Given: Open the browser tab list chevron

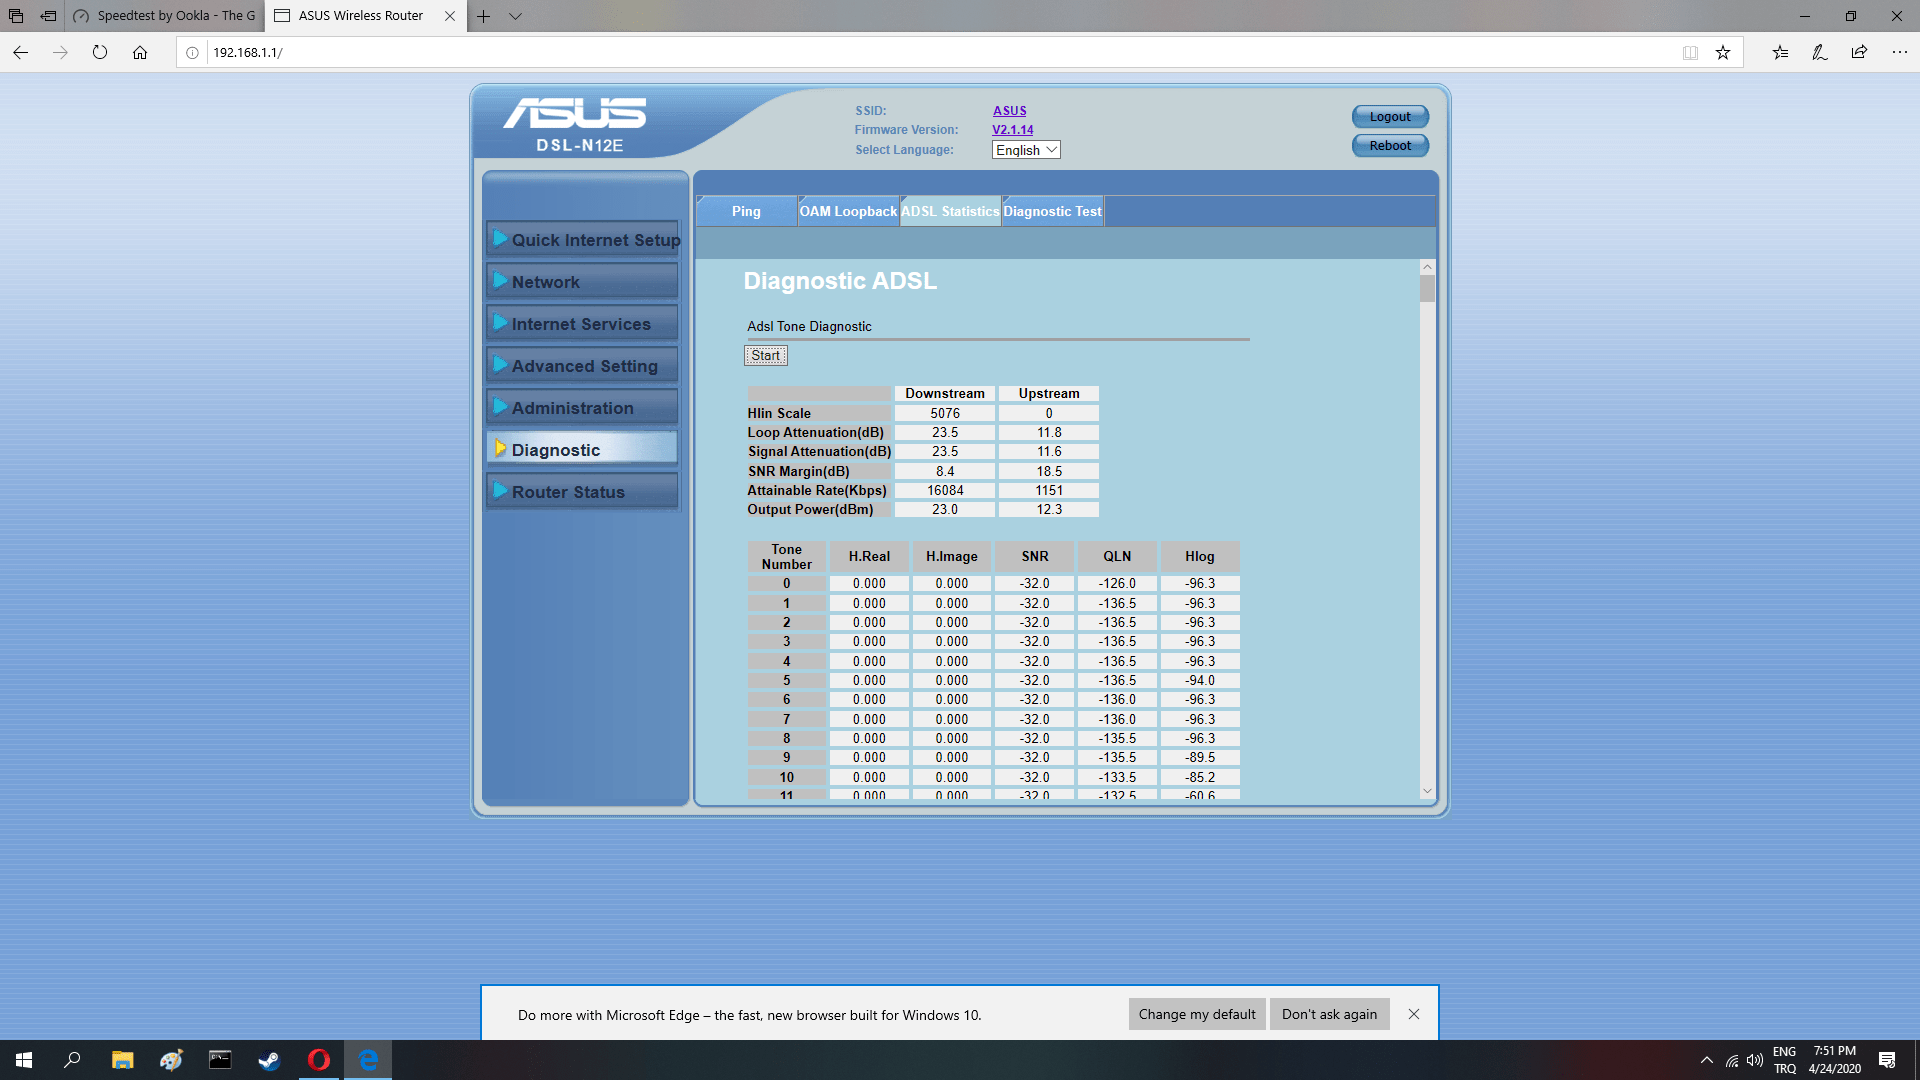Looking at the screenshot, I should (x=515, y=16).
